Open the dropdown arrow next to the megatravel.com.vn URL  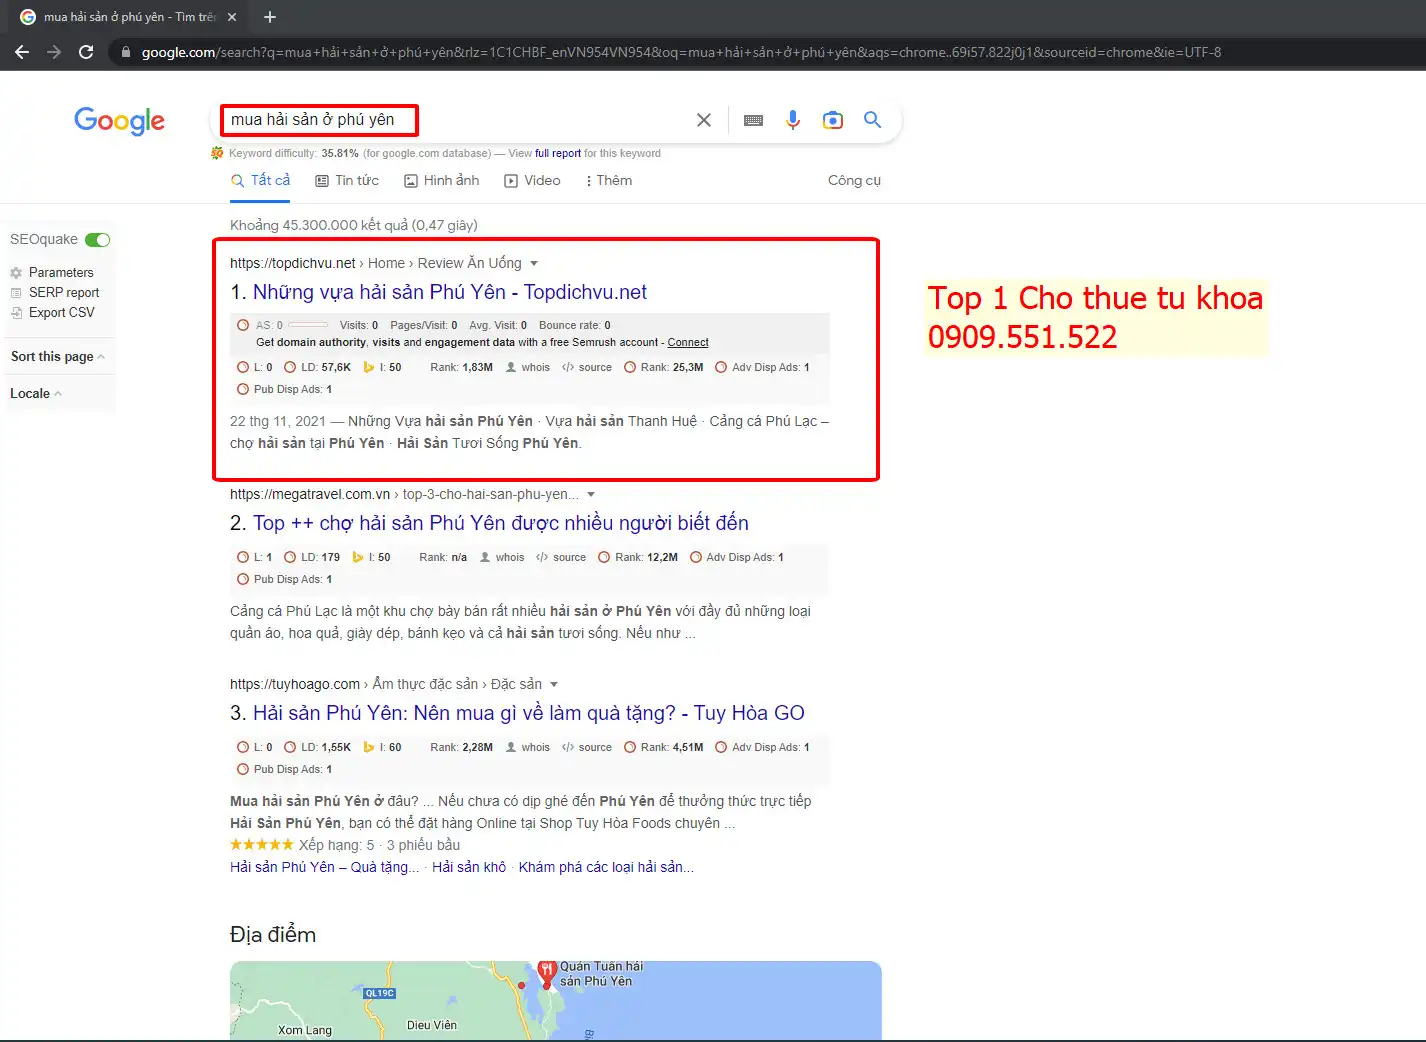[591, 494]
